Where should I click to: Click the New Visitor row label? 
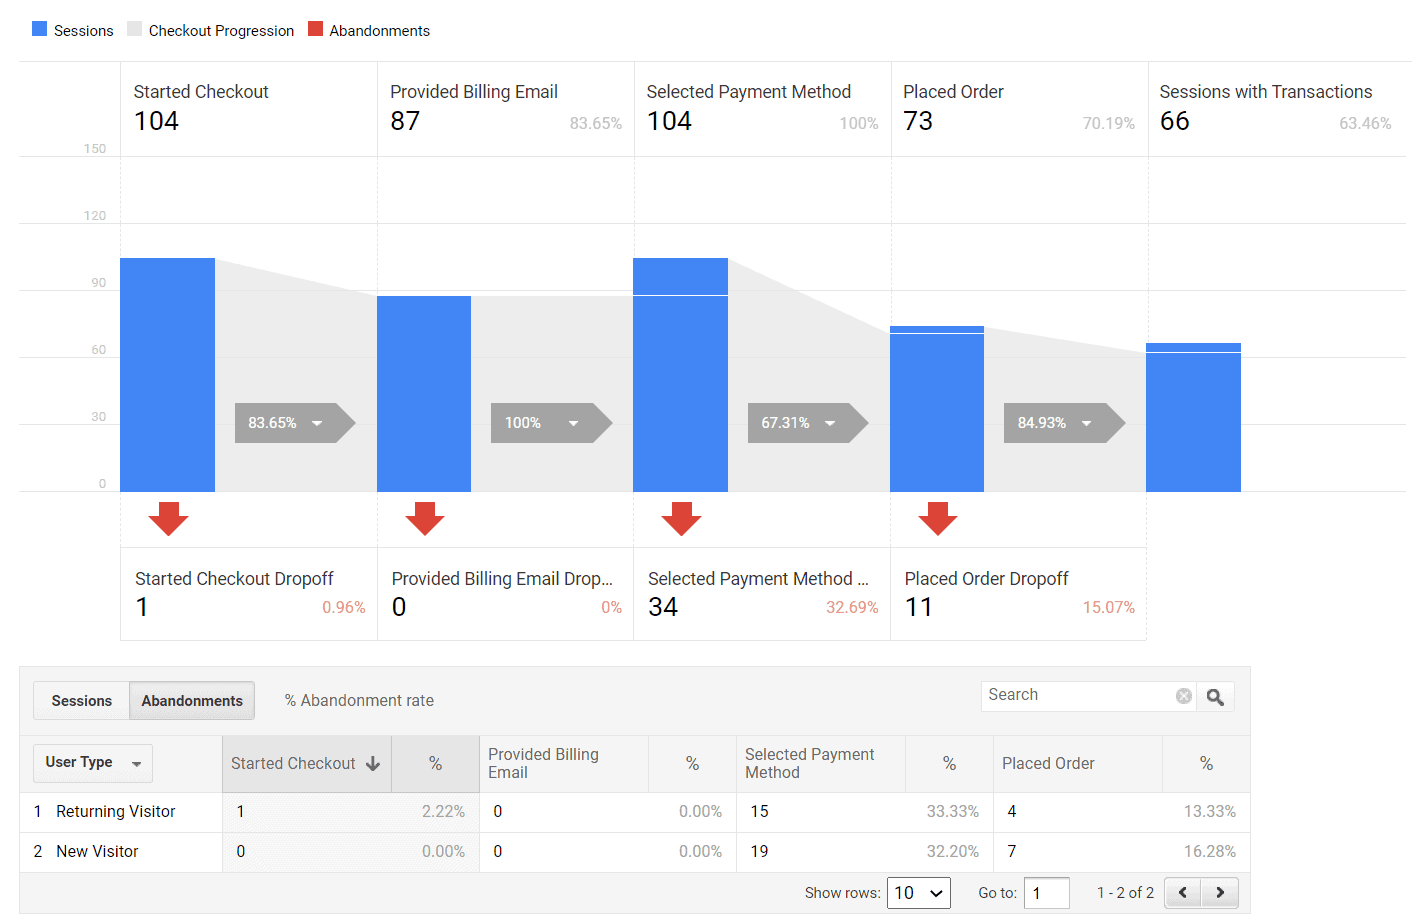pos(97,852)
